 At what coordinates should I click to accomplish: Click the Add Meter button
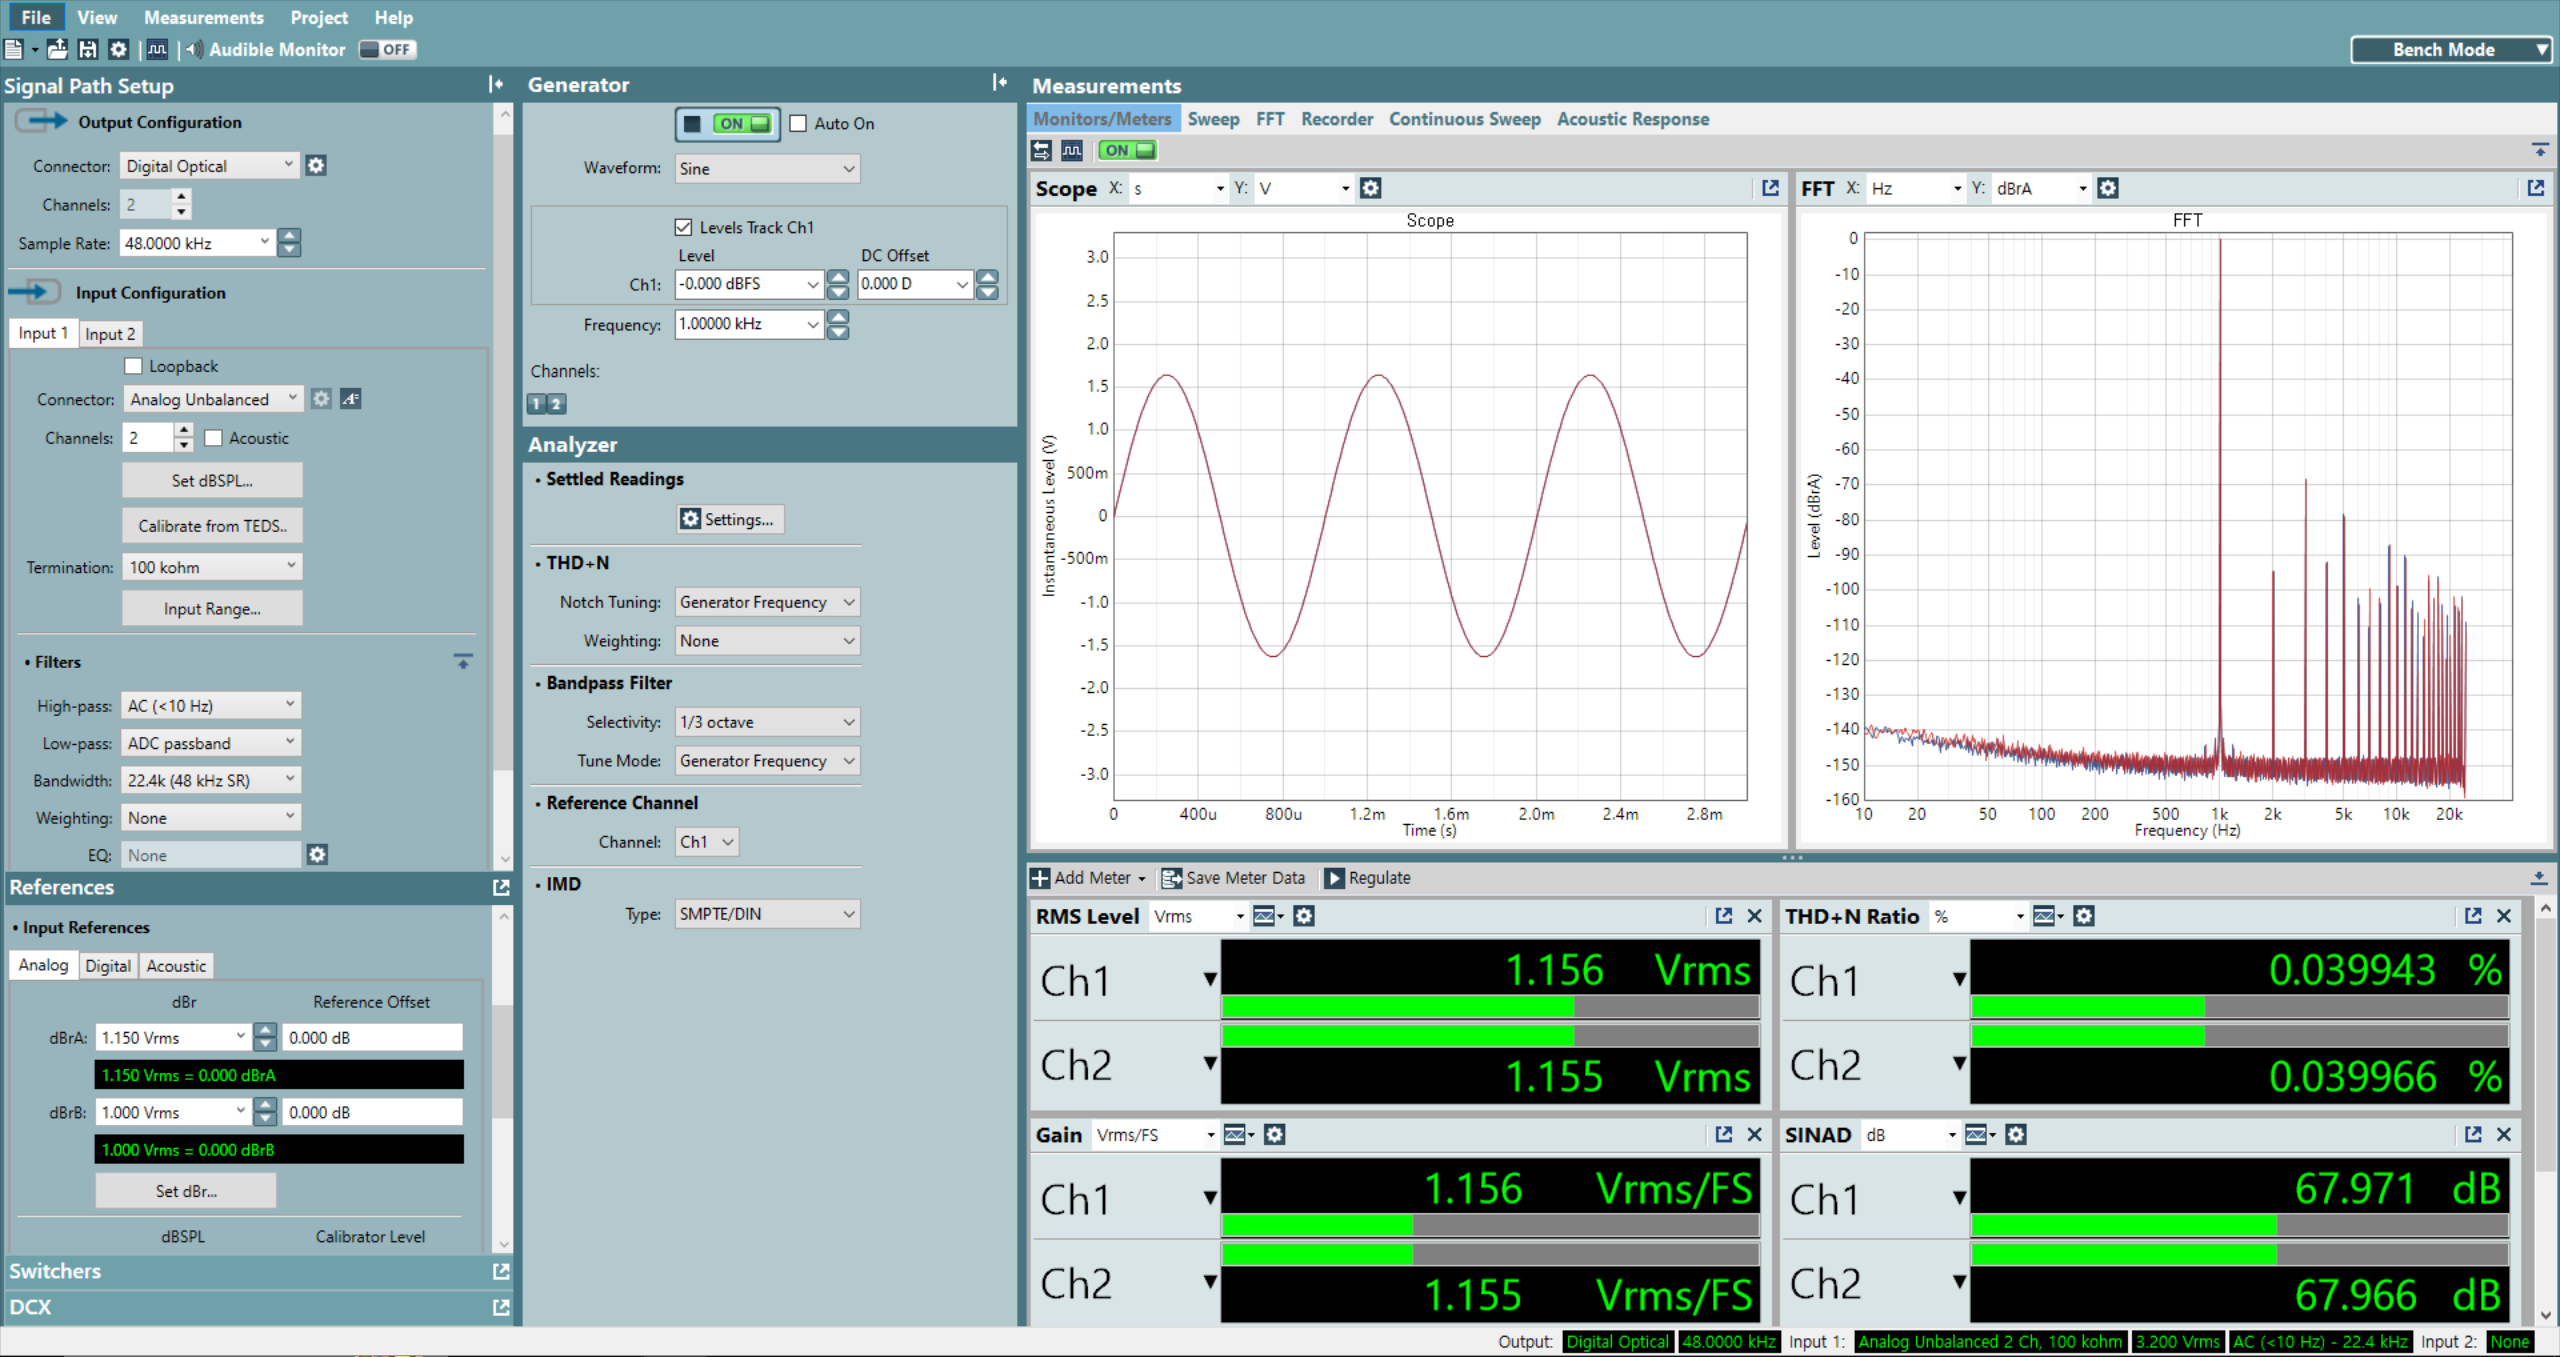(x=1085, y=876)
